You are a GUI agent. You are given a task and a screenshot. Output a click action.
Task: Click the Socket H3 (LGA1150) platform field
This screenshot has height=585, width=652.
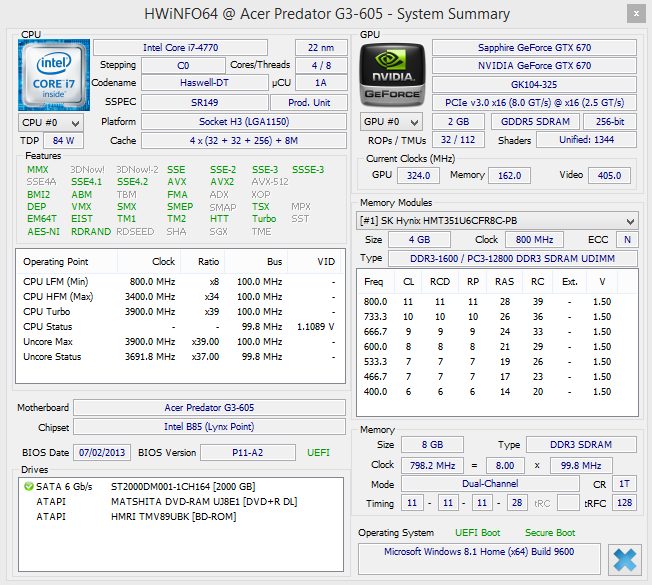click(244, 122)
